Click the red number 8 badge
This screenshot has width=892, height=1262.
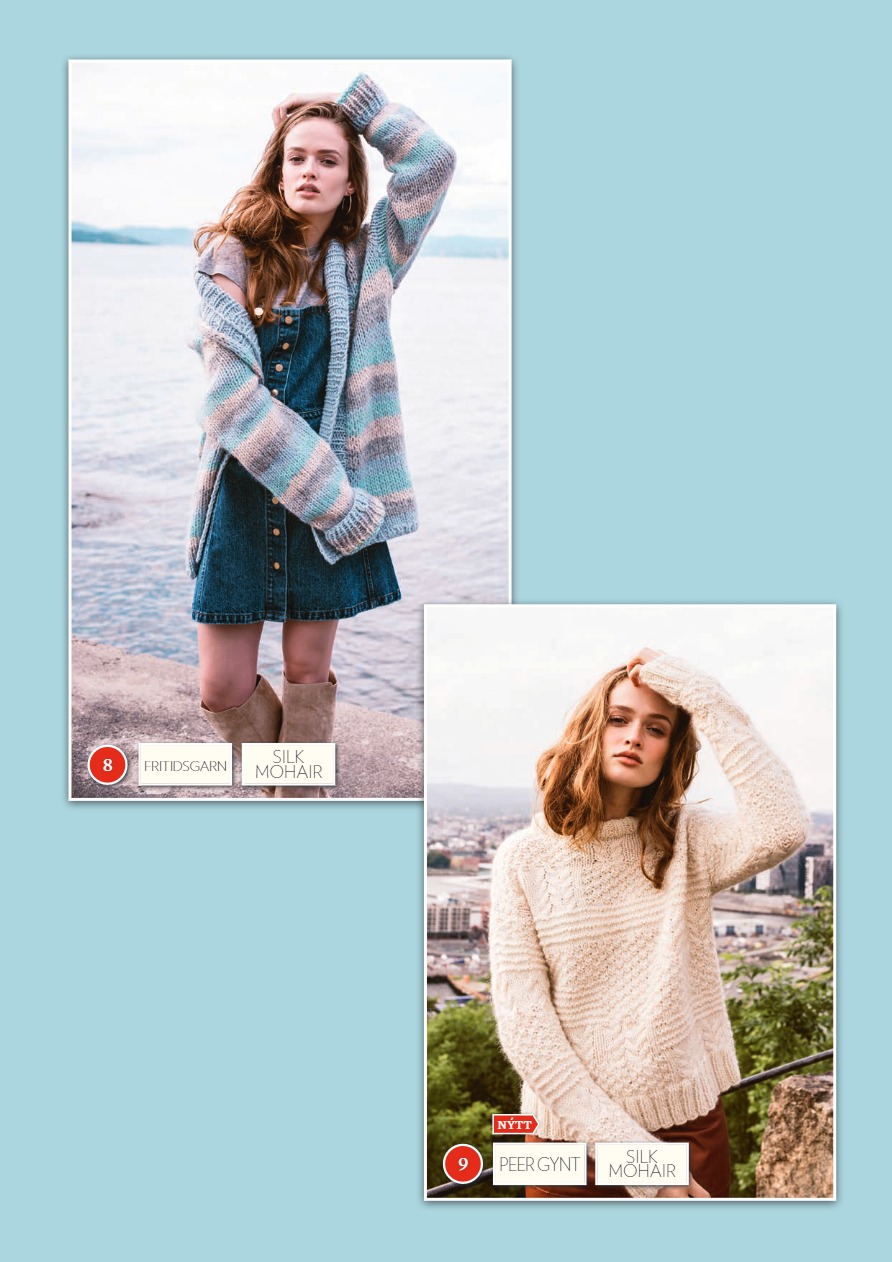(107, 765)
